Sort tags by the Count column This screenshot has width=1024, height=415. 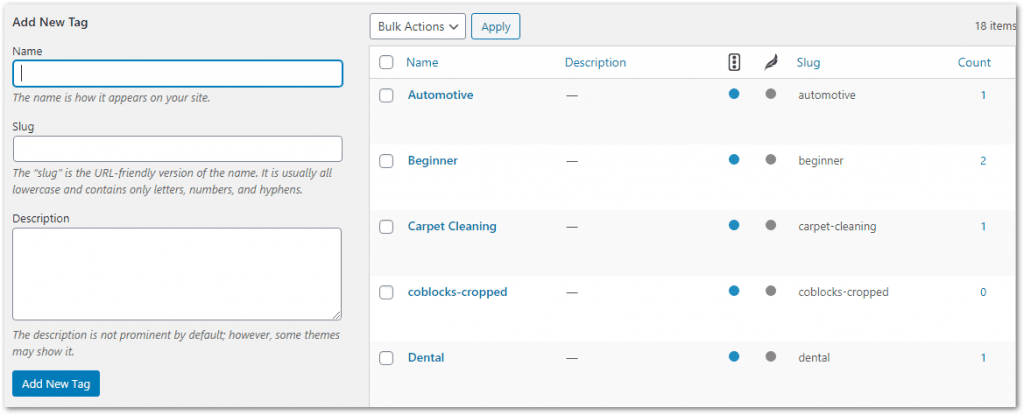click(x=973, y=62)
